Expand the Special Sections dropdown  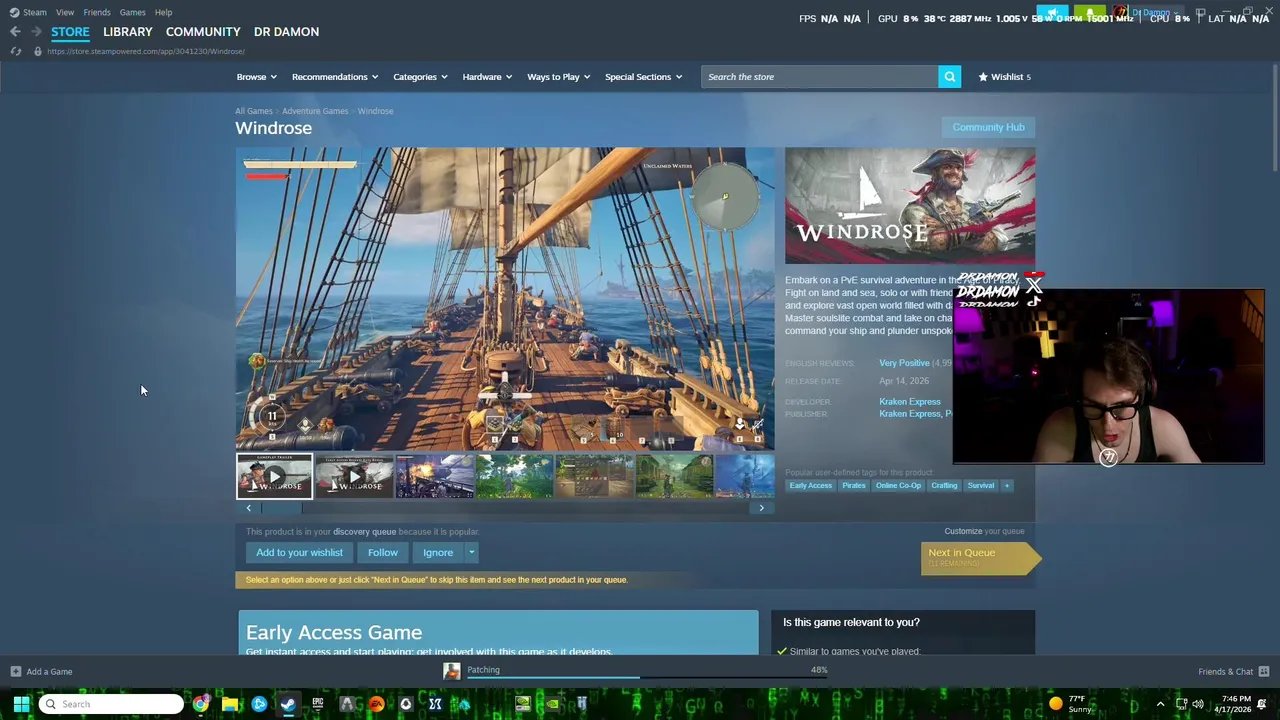[643, 77]
